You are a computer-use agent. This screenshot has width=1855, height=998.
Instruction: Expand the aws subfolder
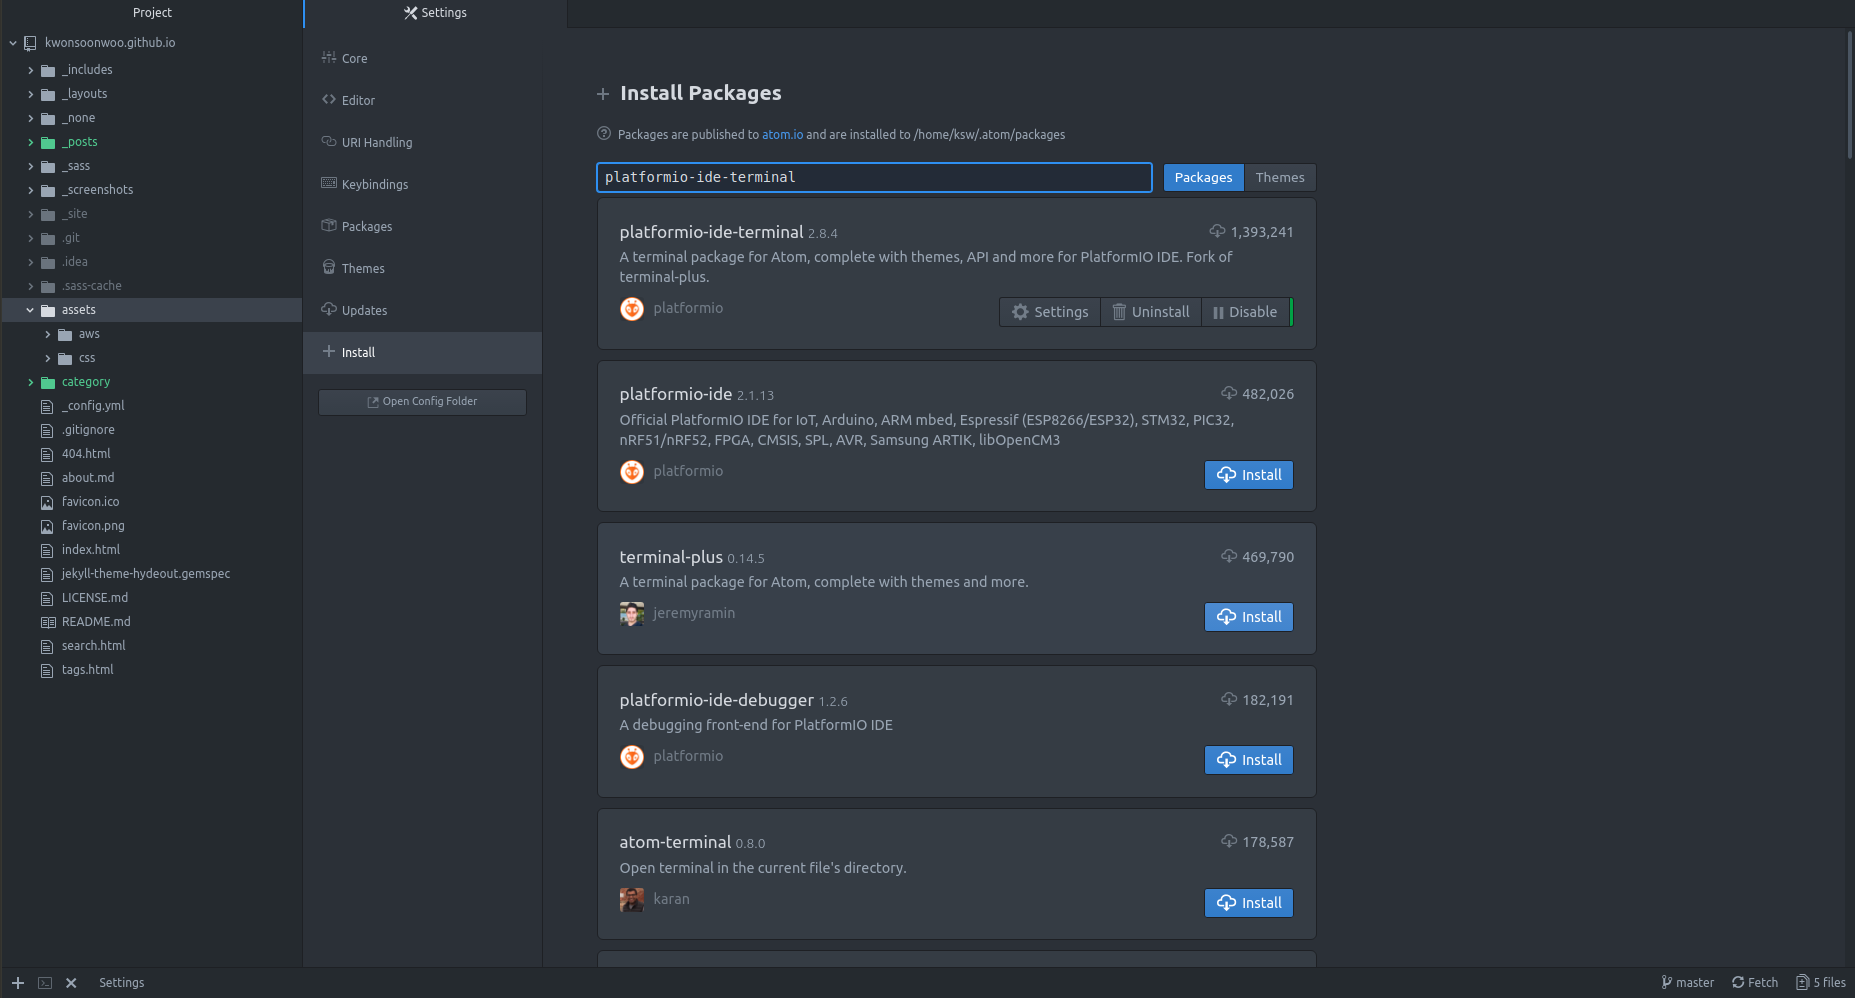[x=48, y=334]
